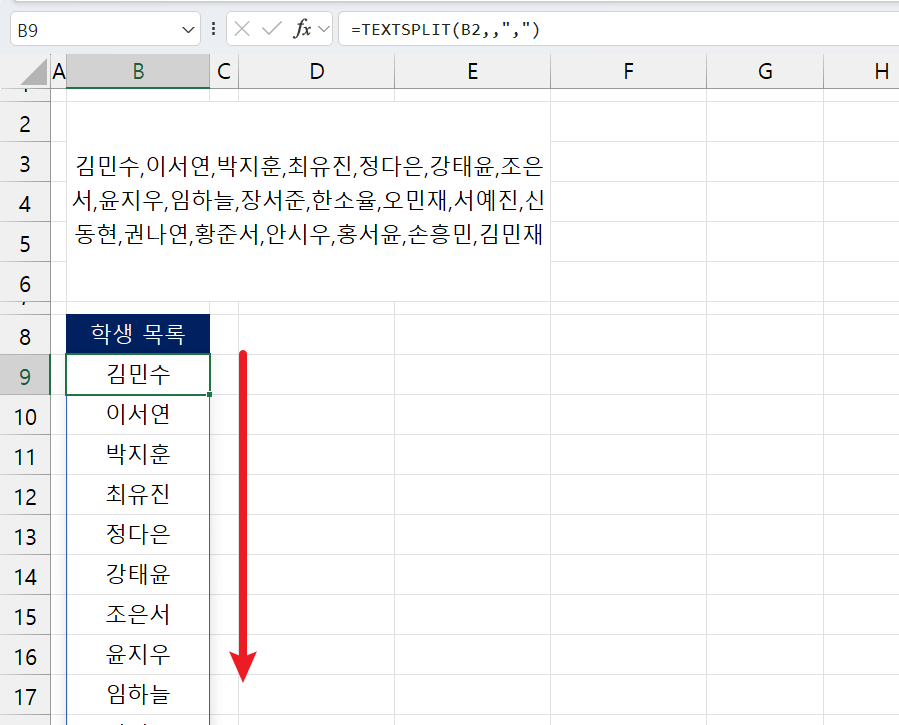Select row 8 header
Image resolution: width=899 pixels, height=725 pixels.
click(25, 335)
